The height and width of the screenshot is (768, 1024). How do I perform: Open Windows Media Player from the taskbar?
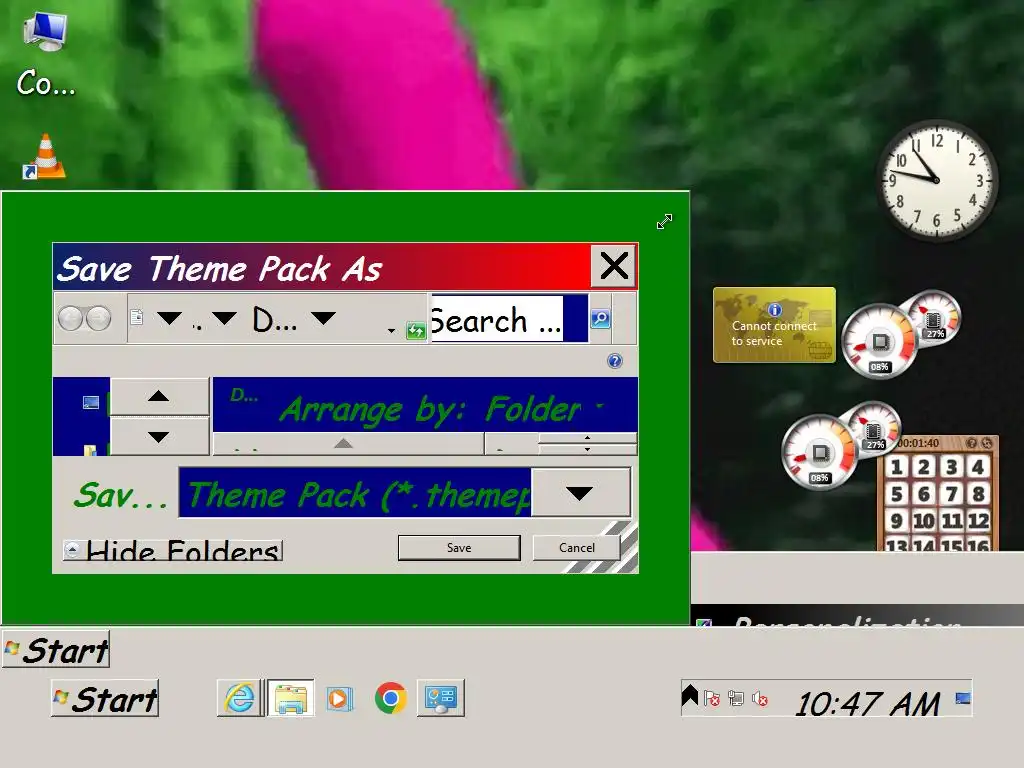(339, 699)
